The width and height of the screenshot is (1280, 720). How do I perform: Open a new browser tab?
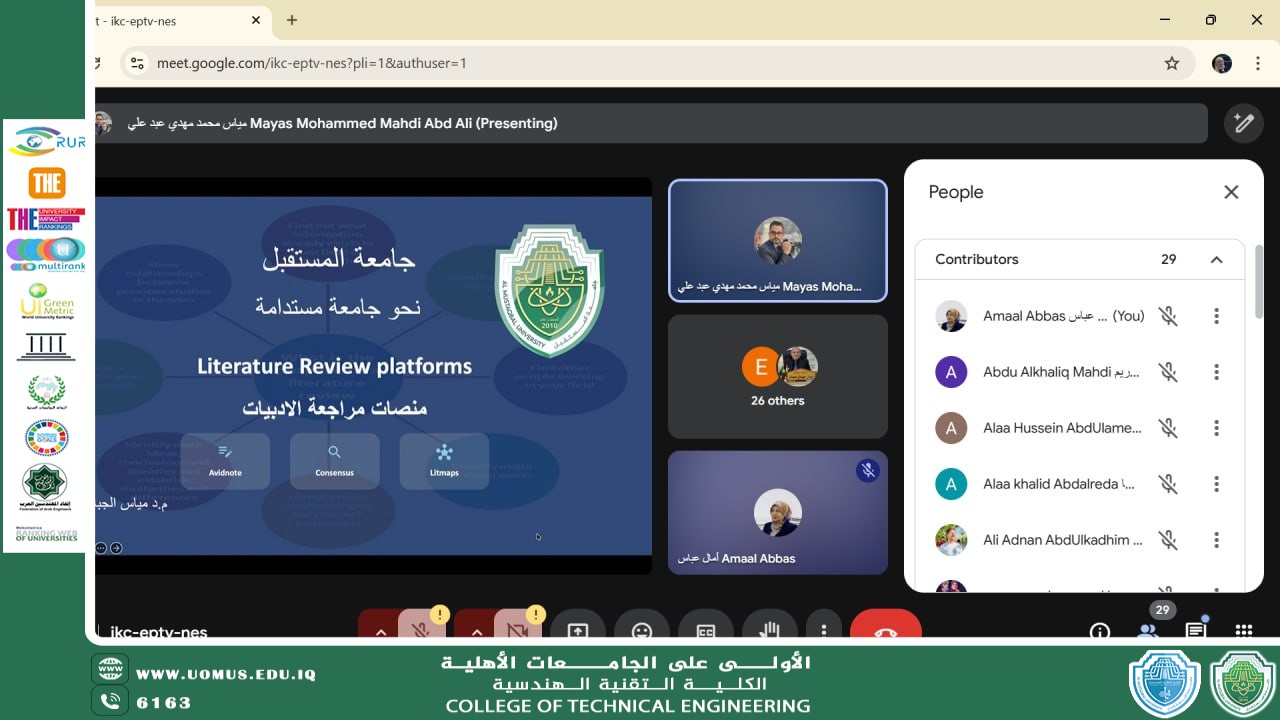coord(292,20)
